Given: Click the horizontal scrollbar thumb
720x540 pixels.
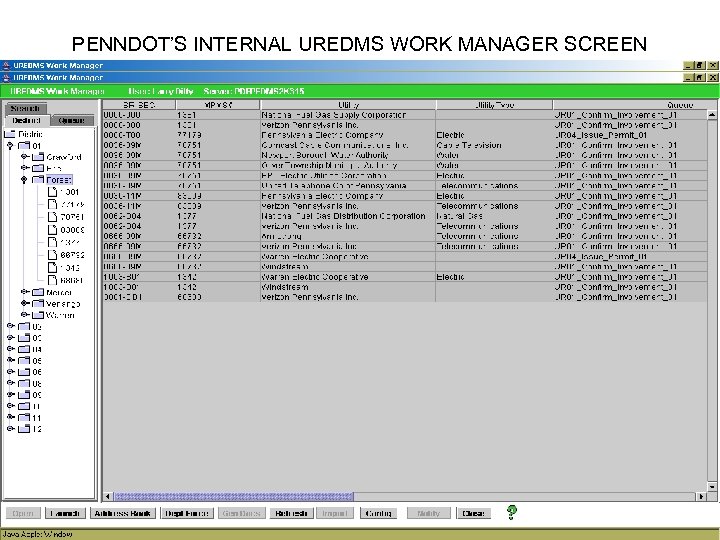Looking at the screenshot, I should (x=233, y=496).
